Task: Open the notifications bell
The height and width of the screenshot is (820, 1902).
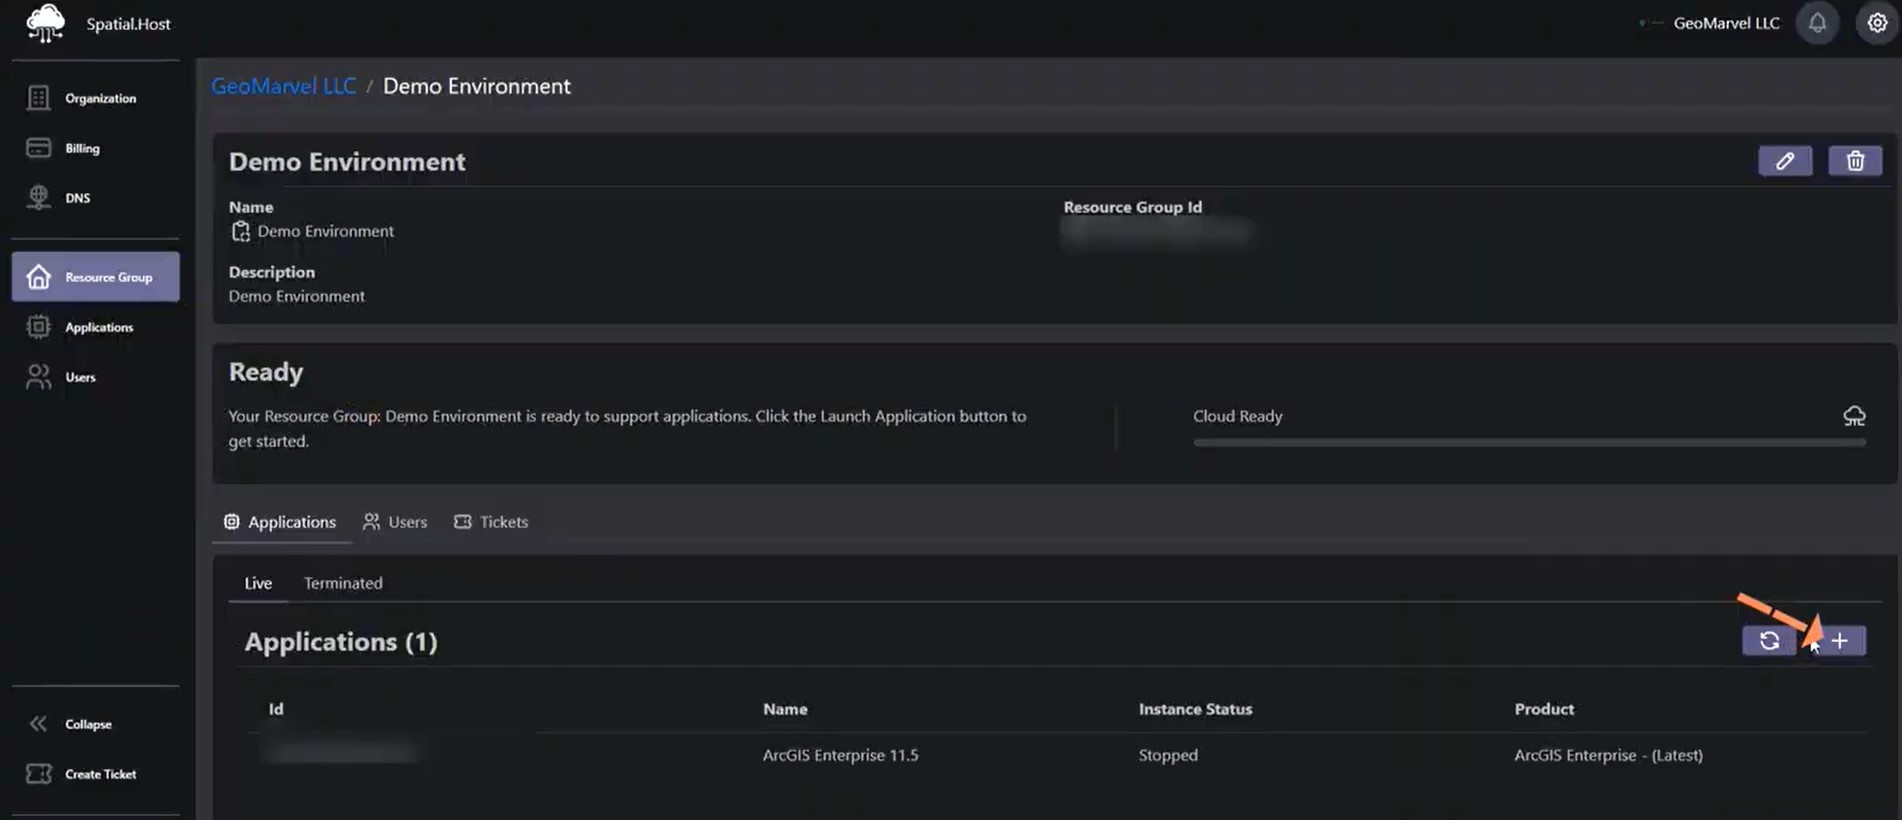Action: 1817,23
